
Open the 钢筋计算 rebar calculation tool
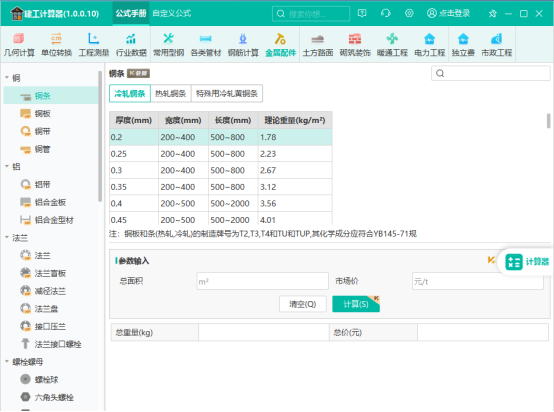tap(243, 45)
